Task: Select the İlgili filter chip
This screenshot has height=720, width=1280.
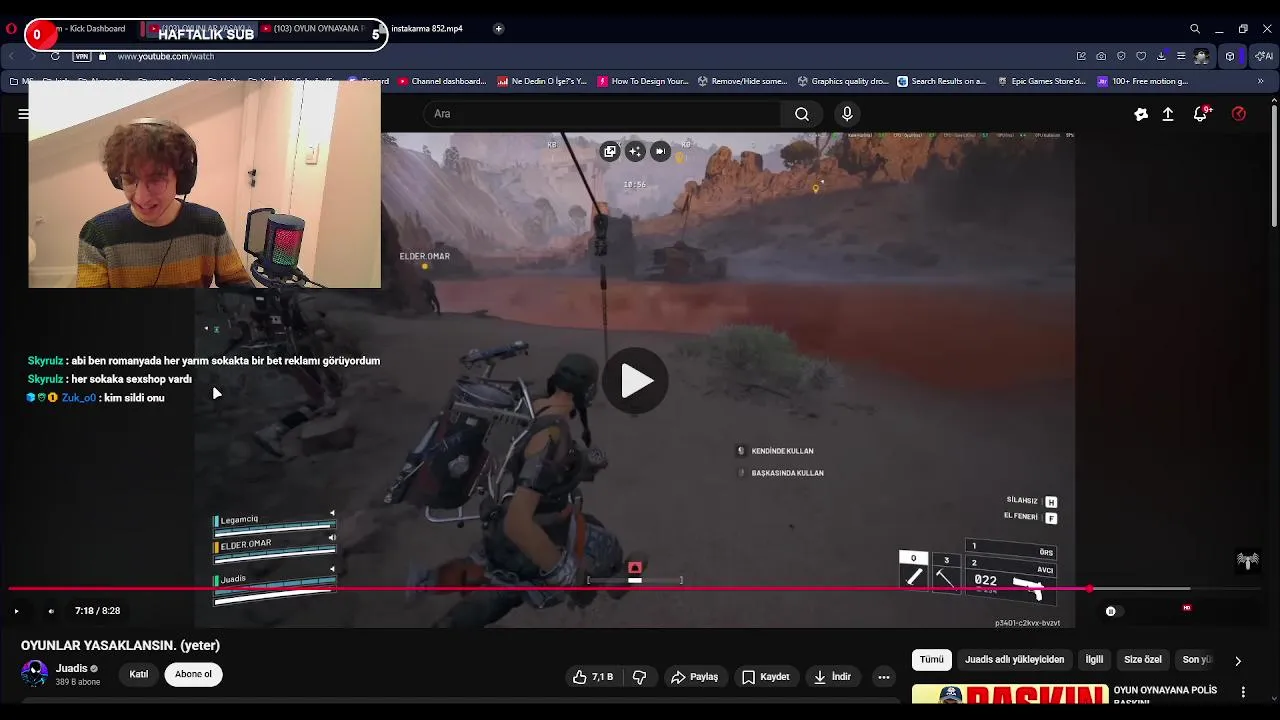Action: point(1095,660)
